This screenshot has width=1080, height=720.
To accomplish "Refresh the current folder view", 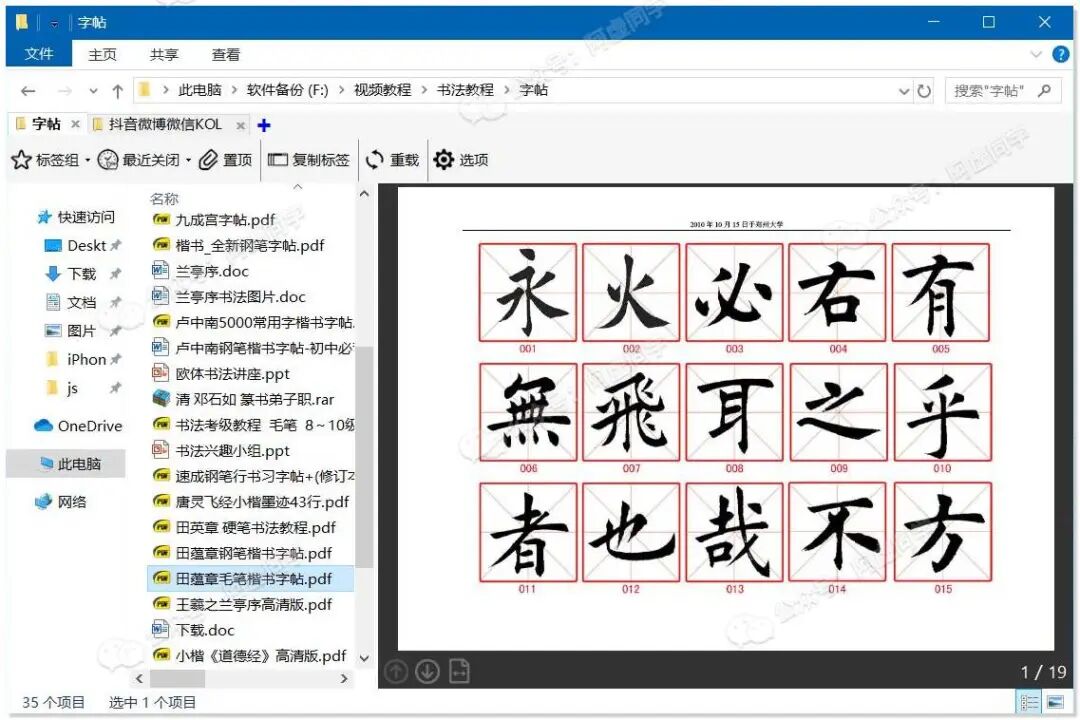I will click(924, 91).
